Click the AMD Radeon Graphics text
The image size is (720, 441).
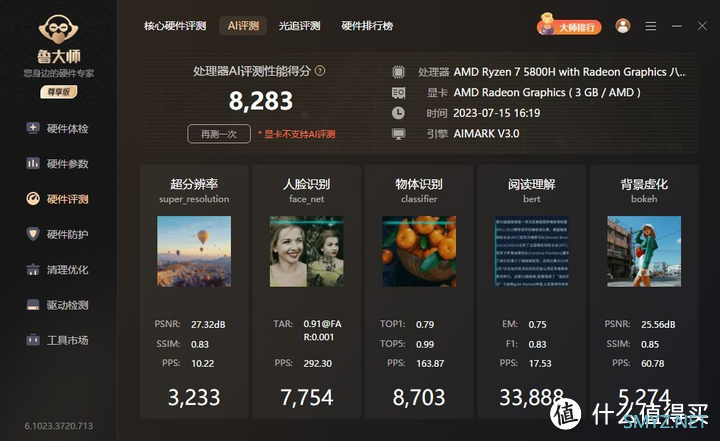[547, 93]
